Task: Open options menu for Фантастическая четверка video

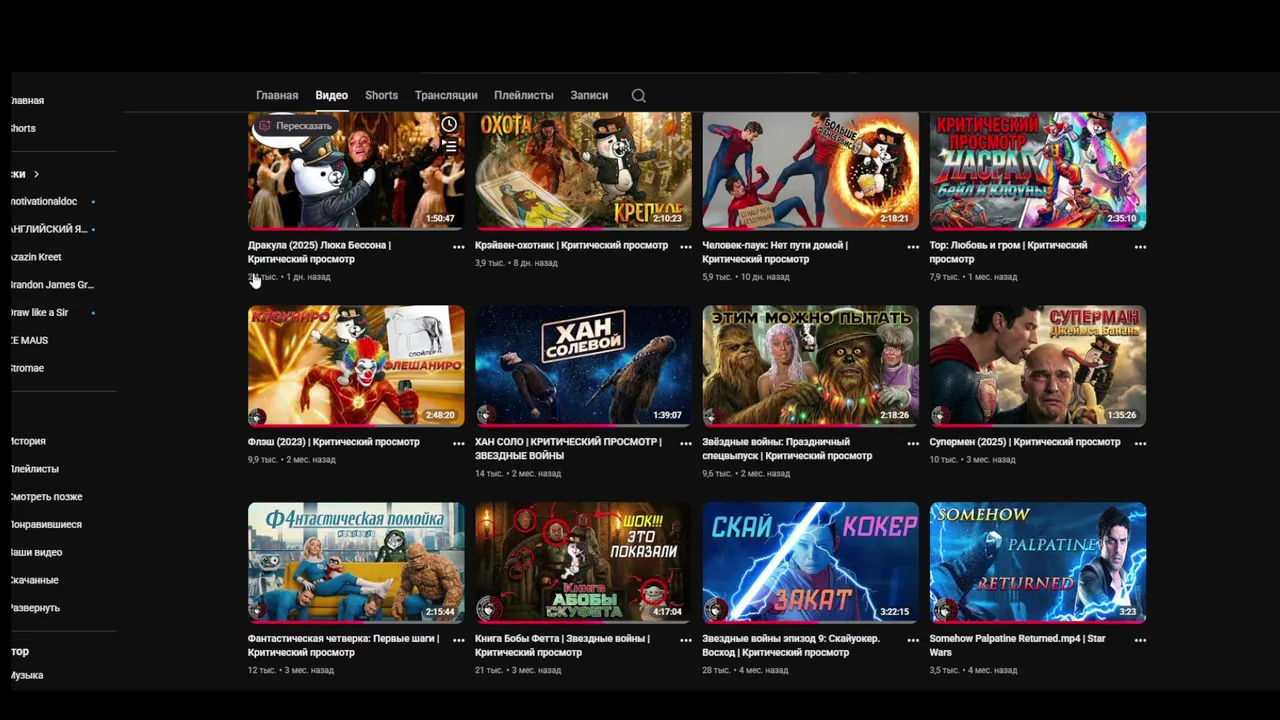Action: click(x=458, y=640)
